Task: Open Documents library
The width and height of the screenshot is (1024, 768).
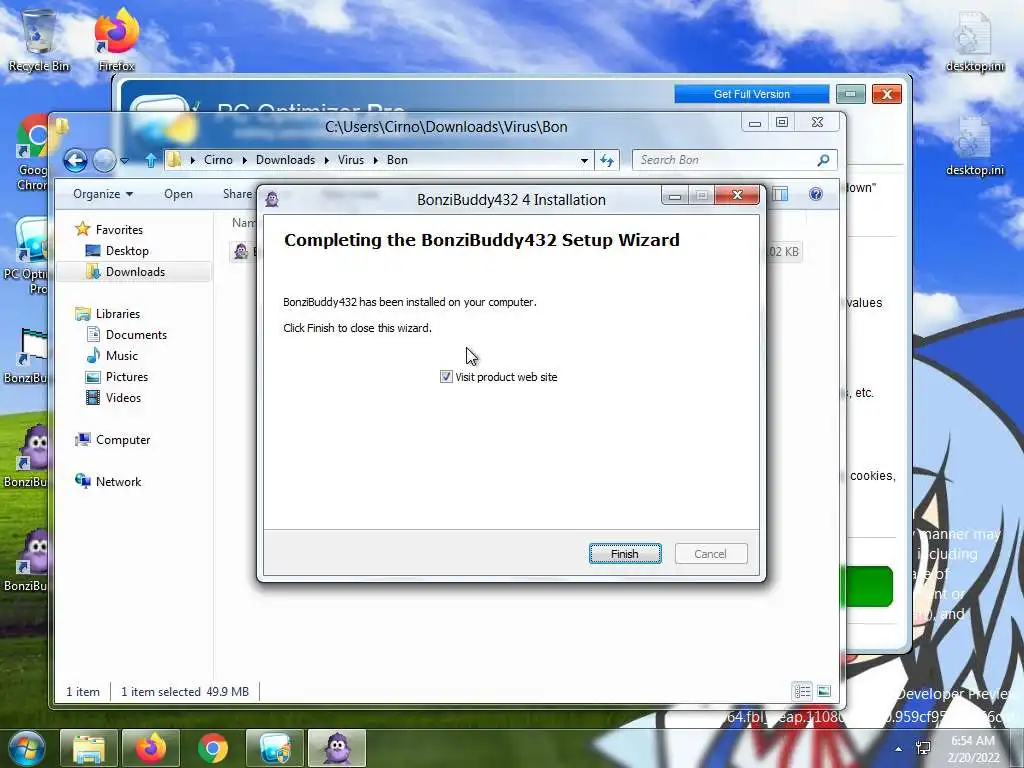Action: (136, 334)
